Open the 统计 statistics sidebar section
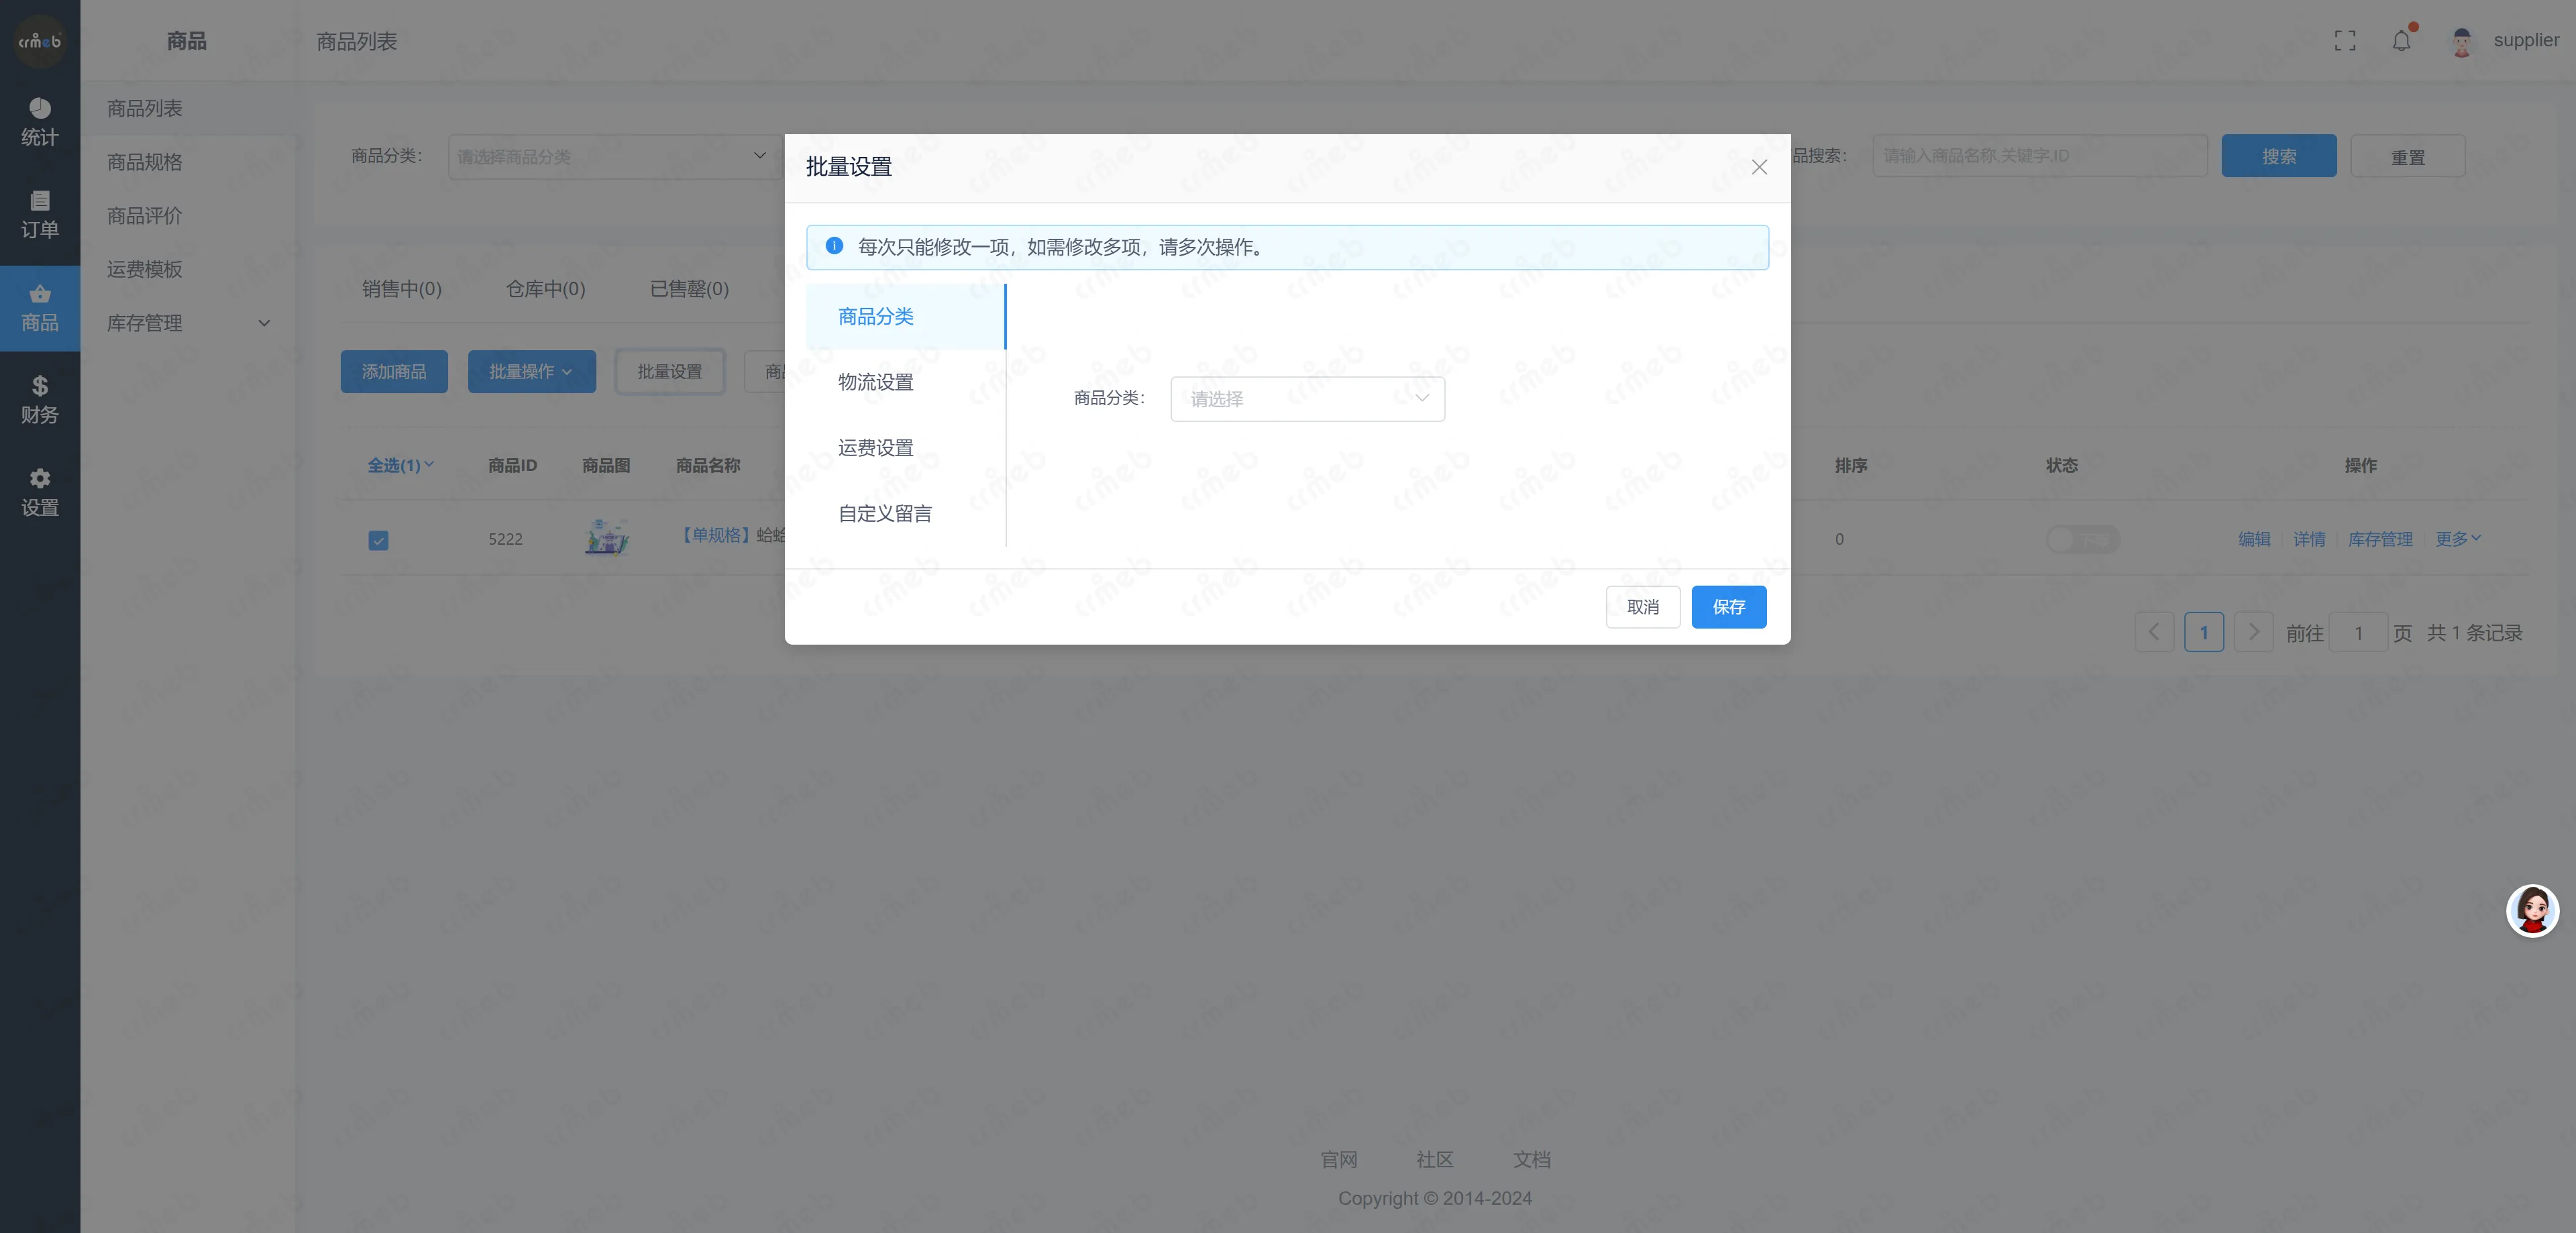The height and width of the screenshot is (1233, 2576). coord(40,122)
